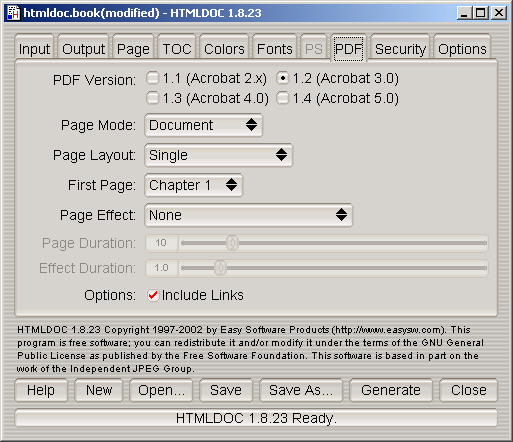Image resolution: width=513 pixels, height=442 pixels.
Task: Click the Generate button
Action: click(391, 390)
